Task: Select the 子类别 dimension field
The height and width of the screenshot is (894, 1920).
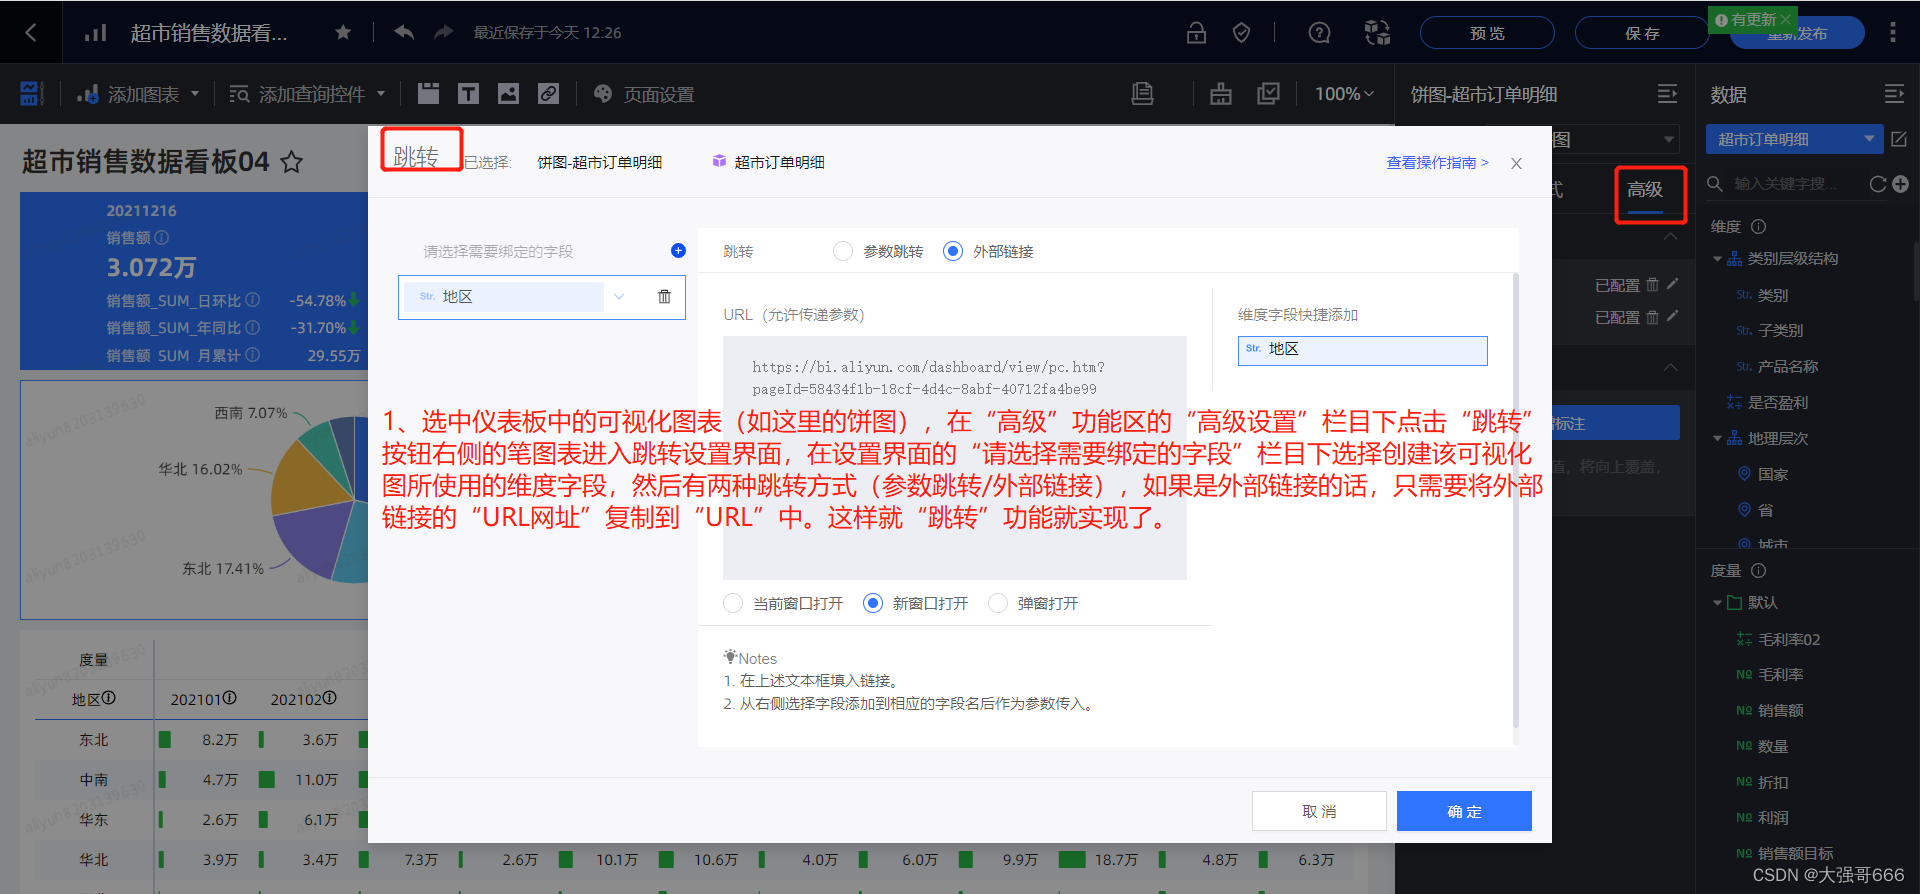Action: [x=1780, y=330]
